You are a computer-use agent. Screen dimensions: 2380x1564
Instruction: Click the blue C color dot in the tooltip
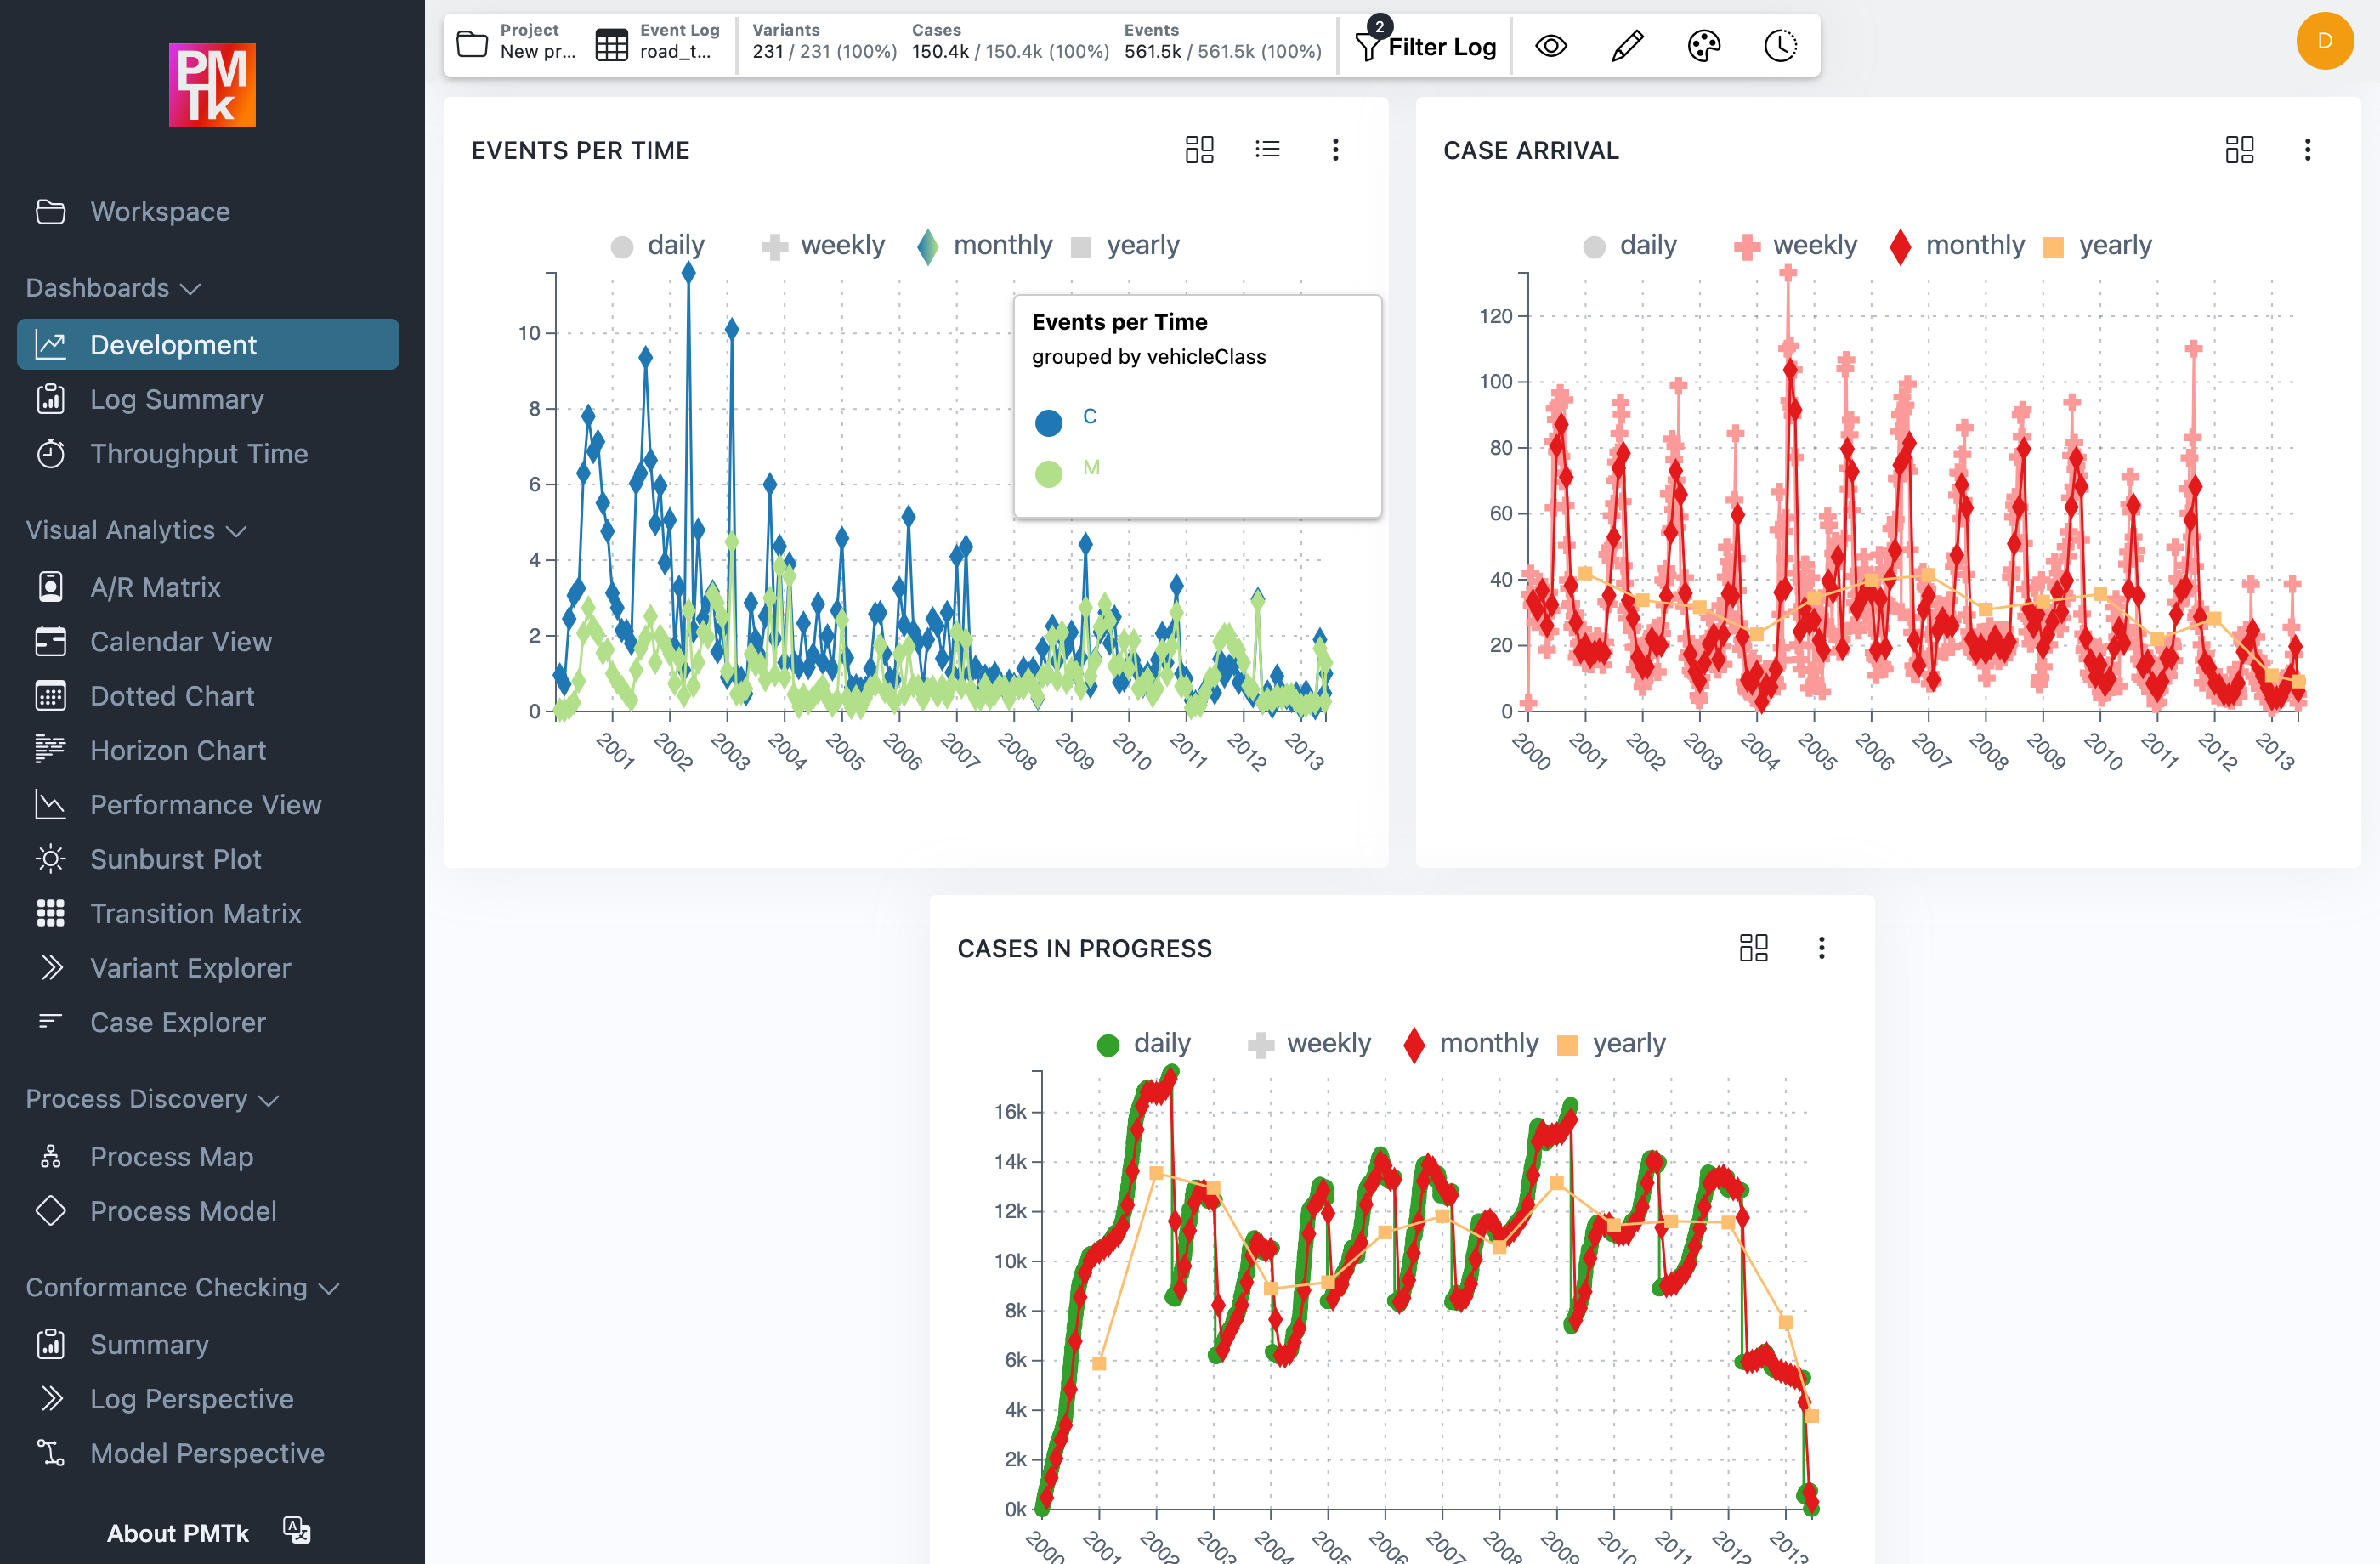pos(1049,421)
